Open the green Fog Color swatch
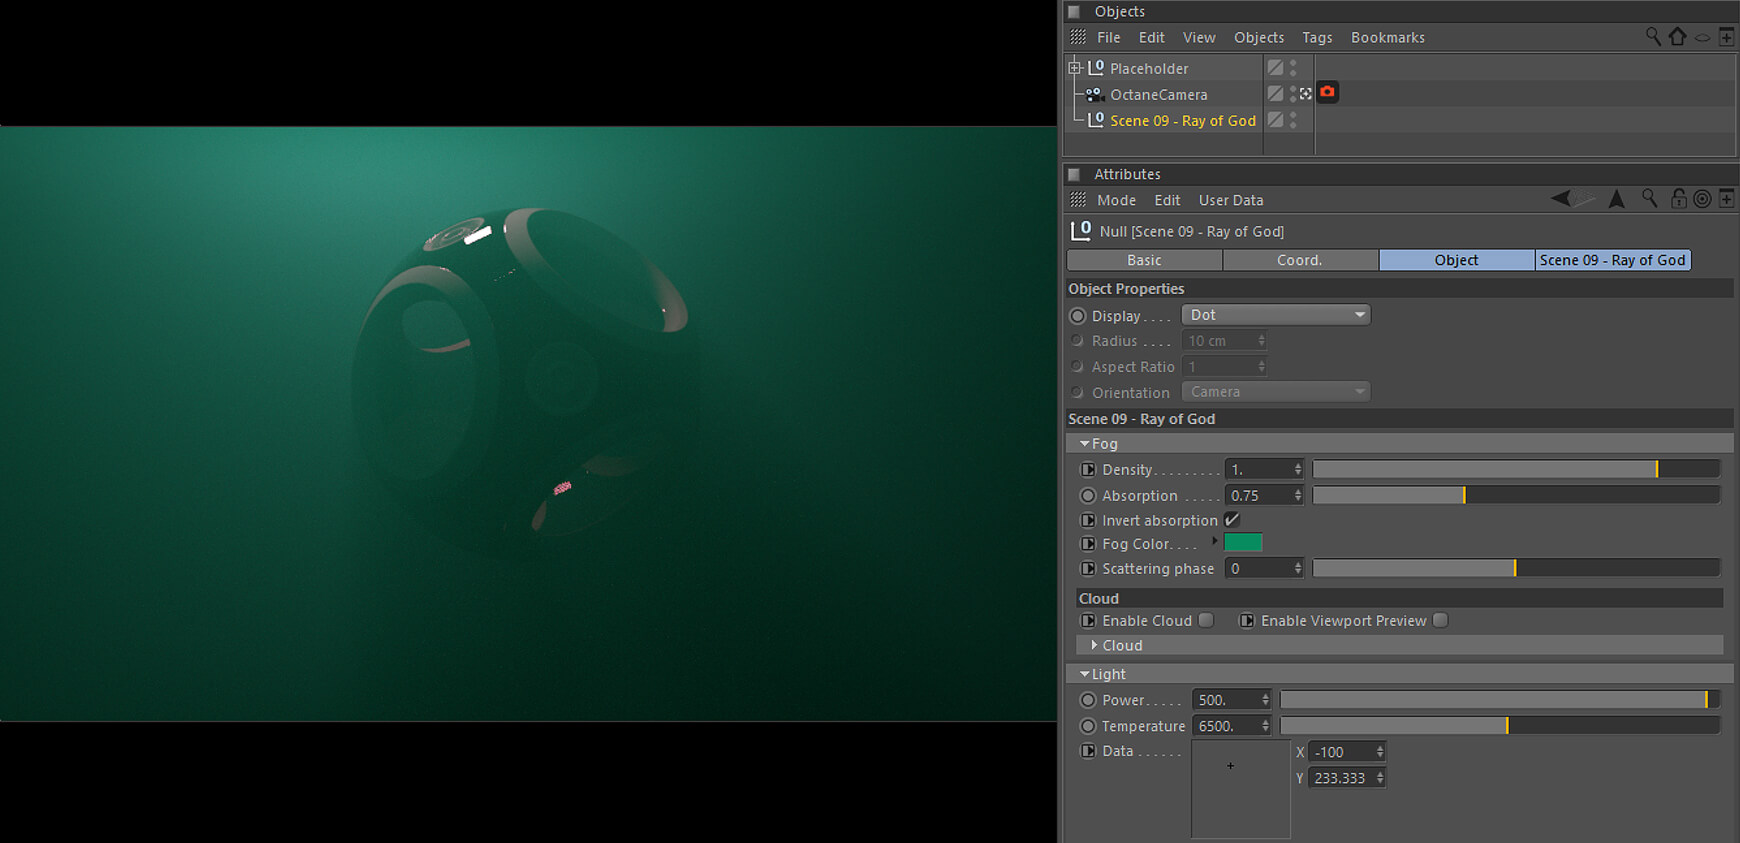 [x=1243, y=543]
